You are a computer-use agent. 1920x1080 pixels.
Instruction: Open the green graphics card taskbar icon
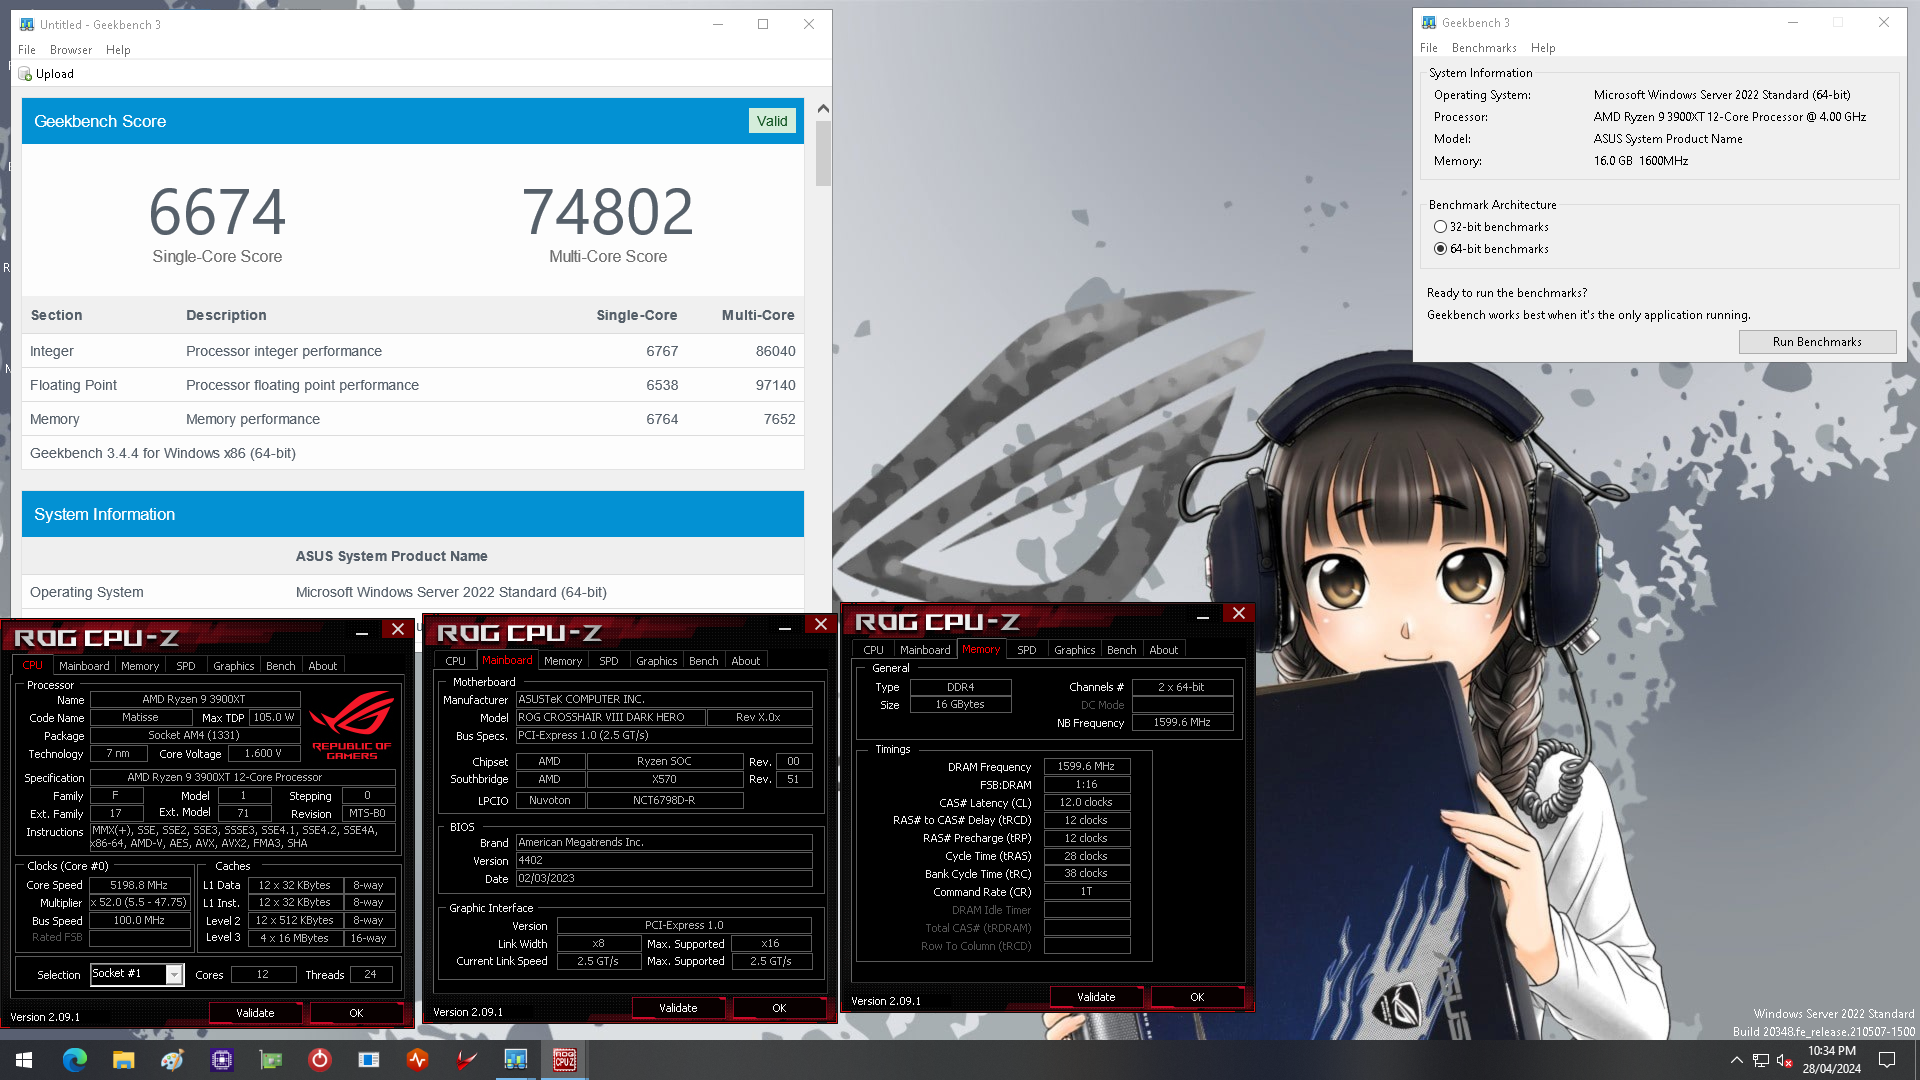270,1059
